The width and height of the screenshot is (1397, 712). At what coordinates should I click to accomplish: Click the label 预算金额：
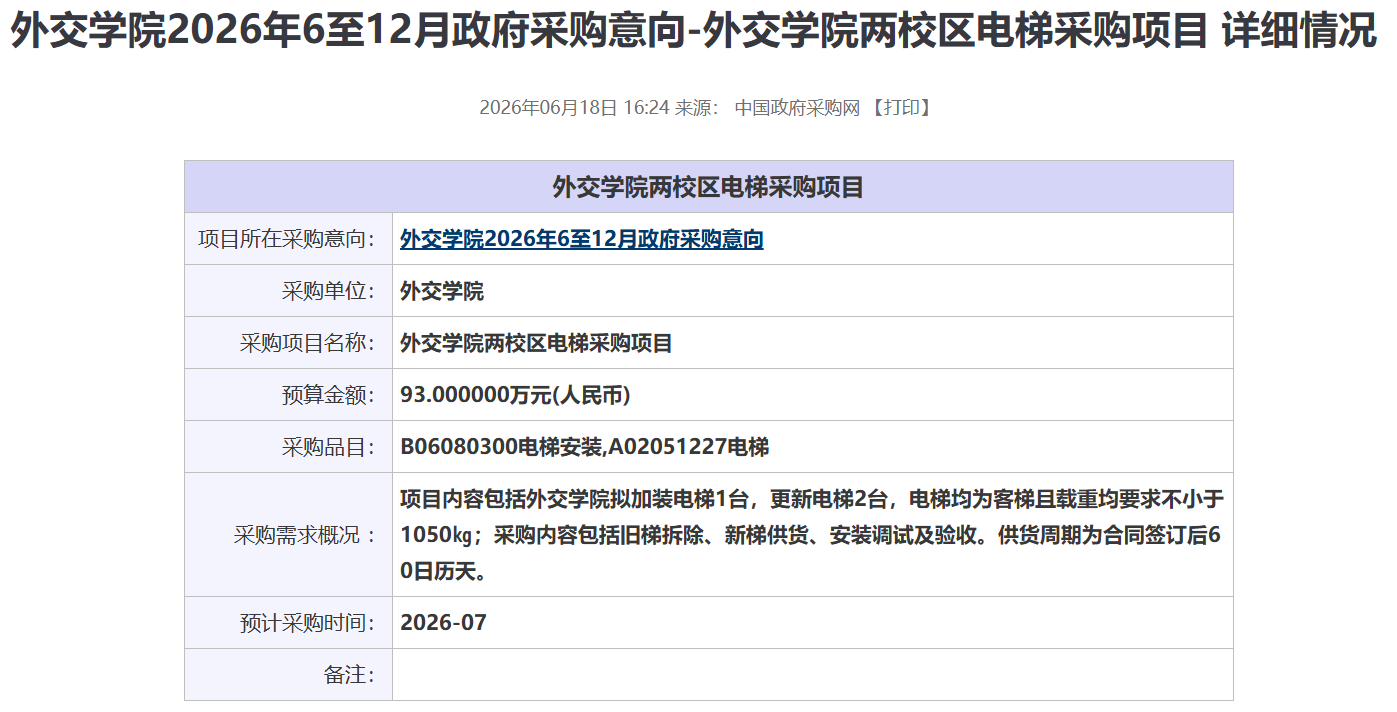[329, 395]
